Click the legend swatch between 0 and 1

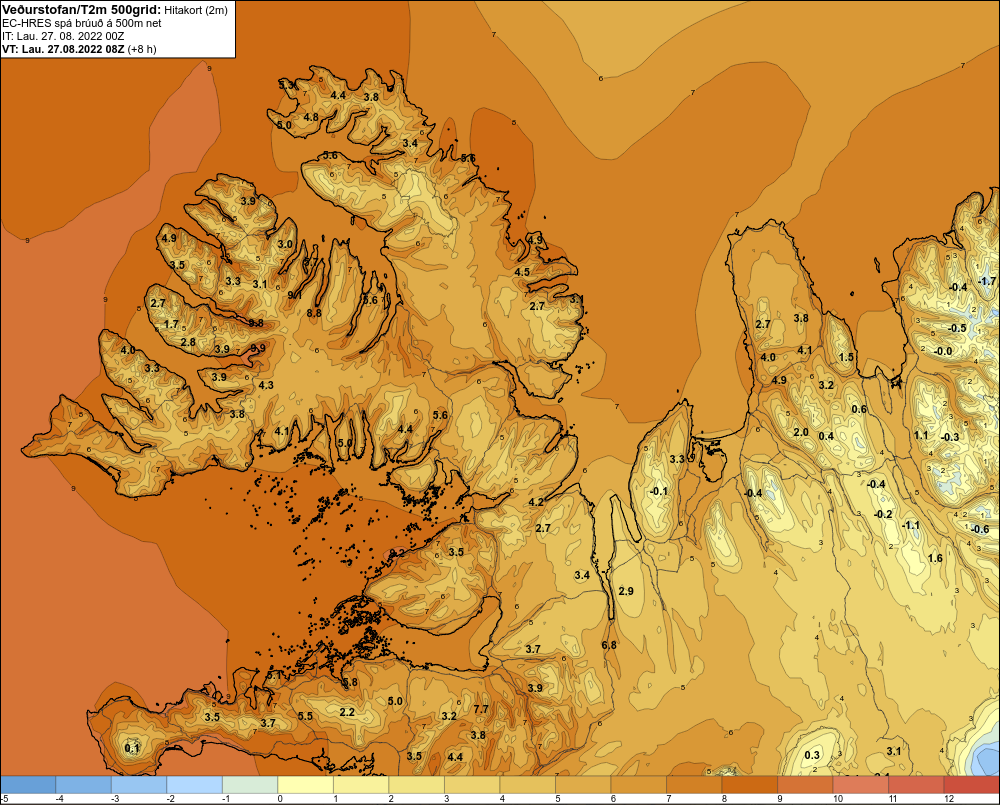pos(305,785)
